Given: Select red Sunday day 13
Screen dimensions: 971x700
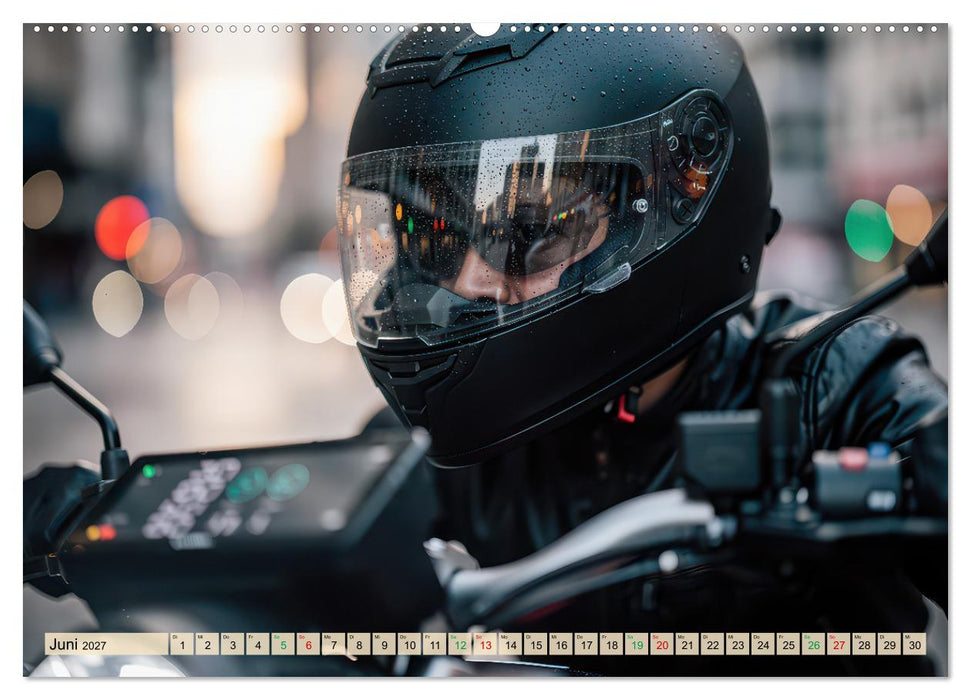Looking at the screenshot, I should [x=486, y=644].
